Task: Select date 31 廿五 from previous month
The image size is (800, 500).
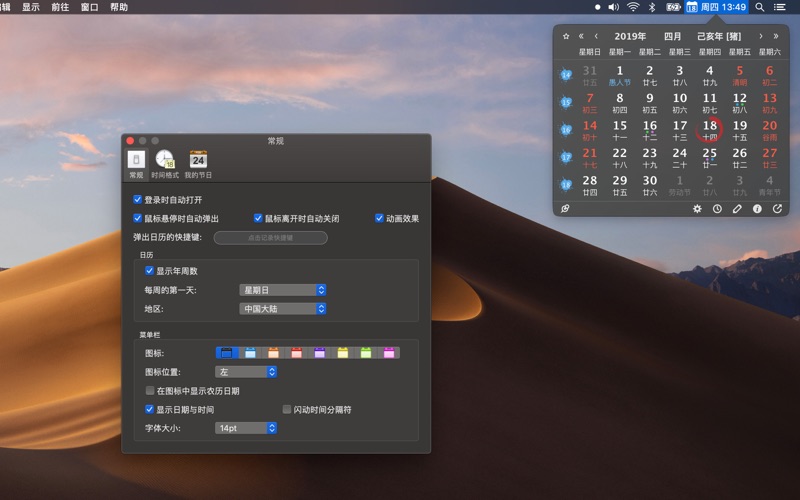Action: tap(590, 75)
